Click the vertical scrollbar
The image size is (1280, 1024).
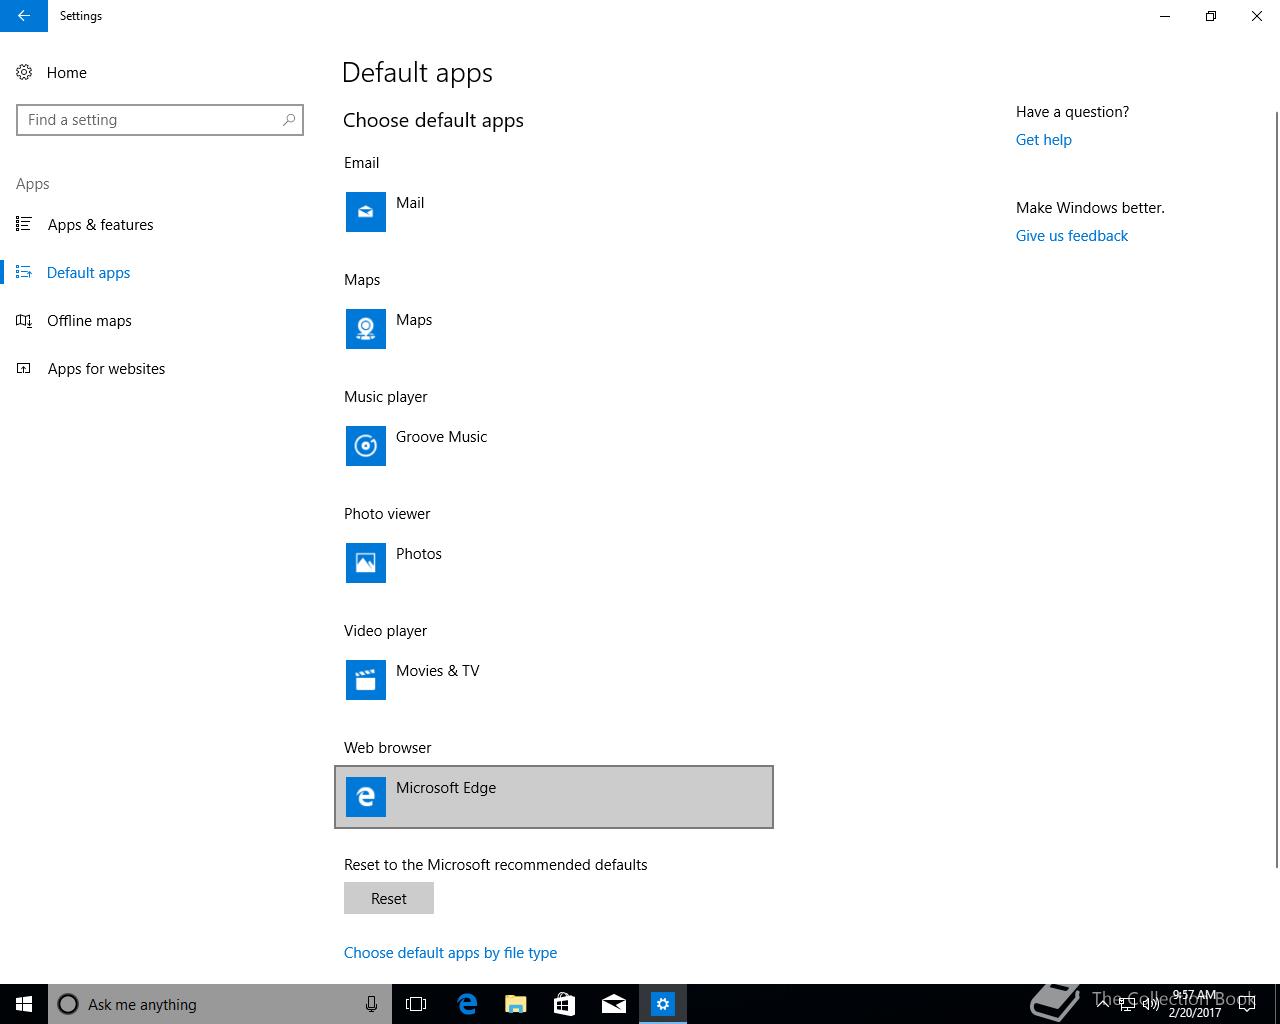click(x=1275, y=490)
